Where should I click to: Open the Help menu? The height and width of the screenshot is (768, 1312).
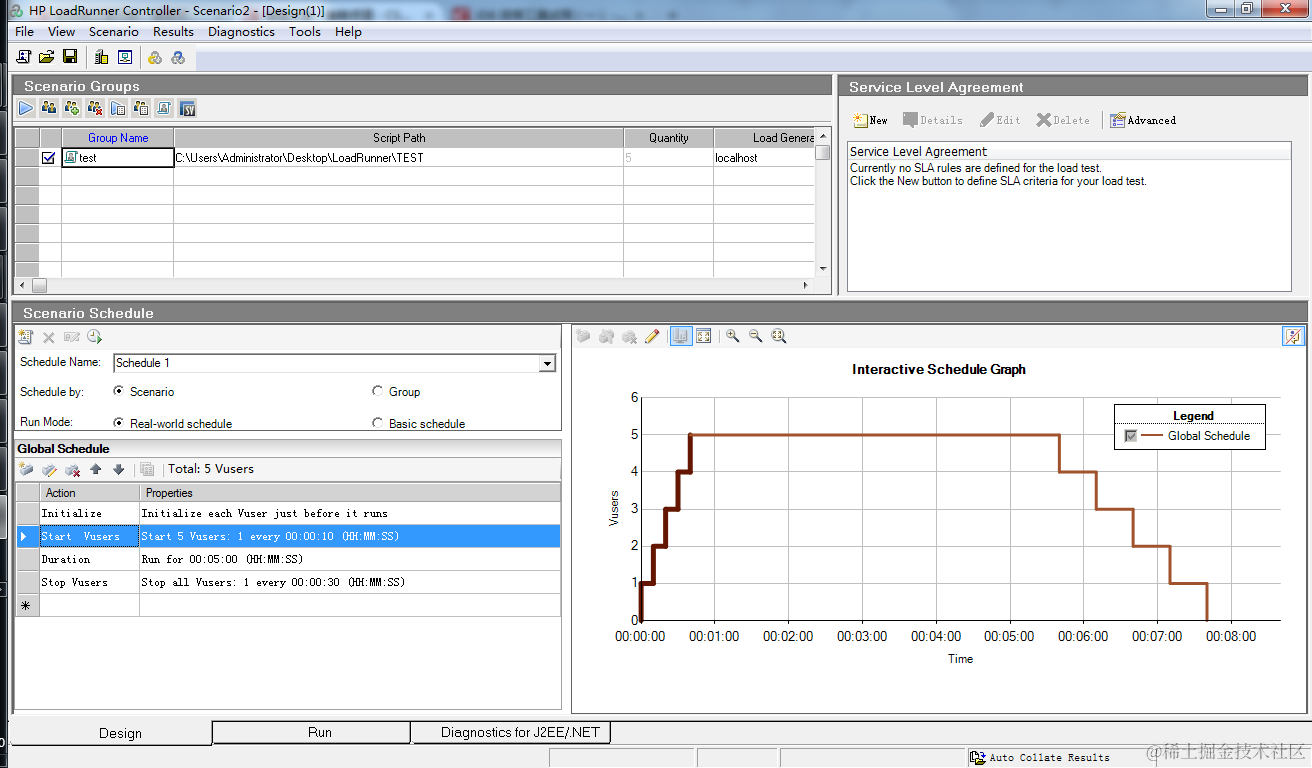(349, 32)
